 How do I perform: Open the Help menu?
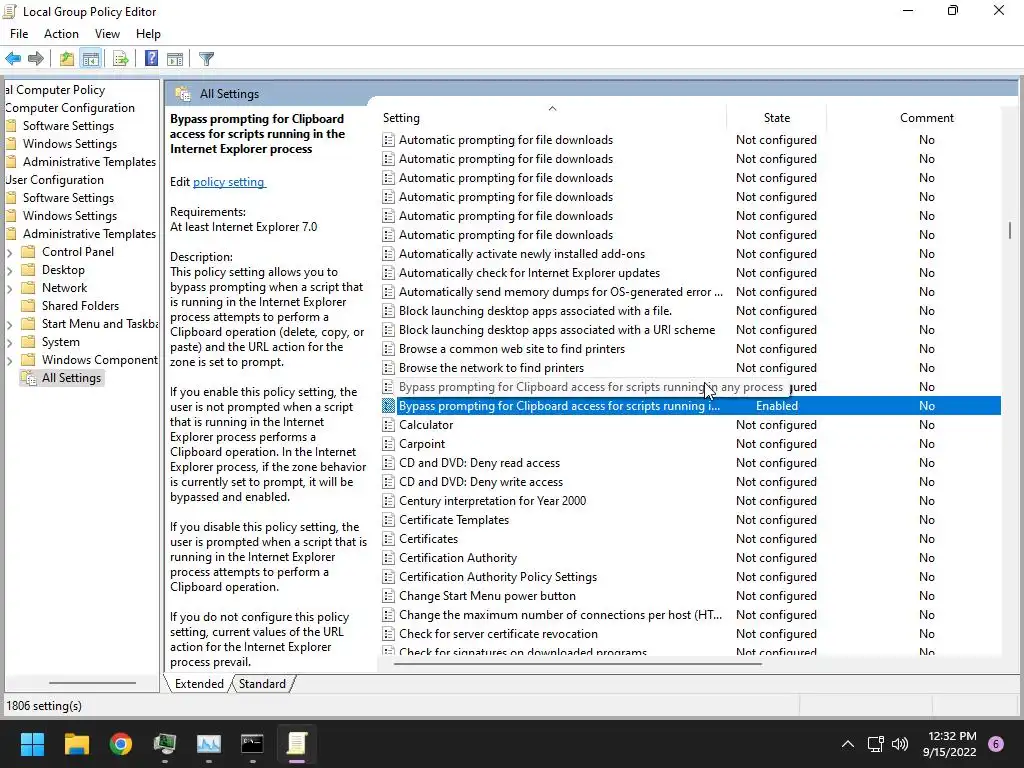pyautogui.click(x=148, y=34)
